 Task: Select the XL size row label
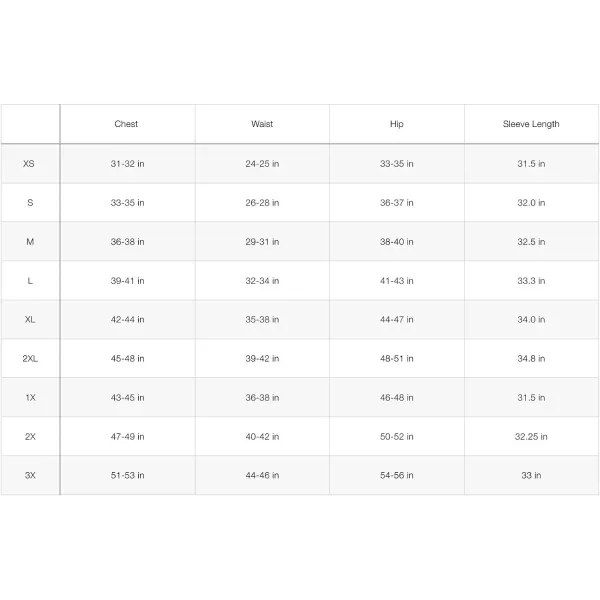click(x=30, y=320)
